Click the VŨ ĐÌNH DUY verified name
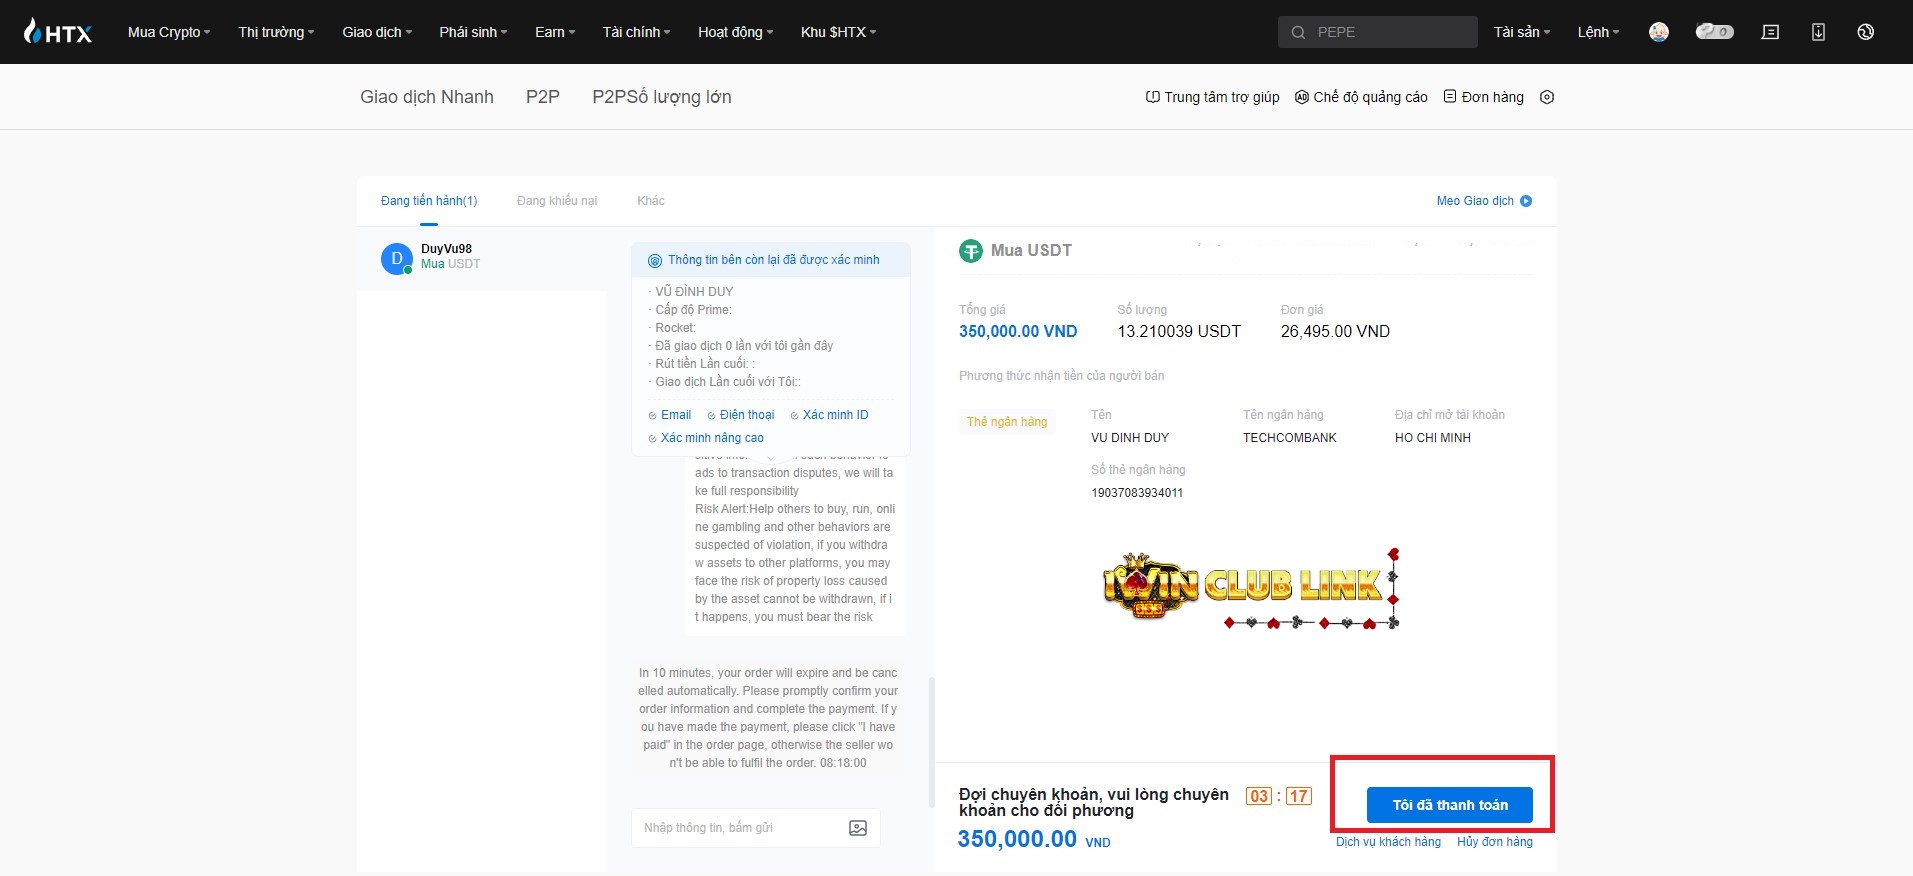Screen dimensions: 1913x876 (694, 292)
